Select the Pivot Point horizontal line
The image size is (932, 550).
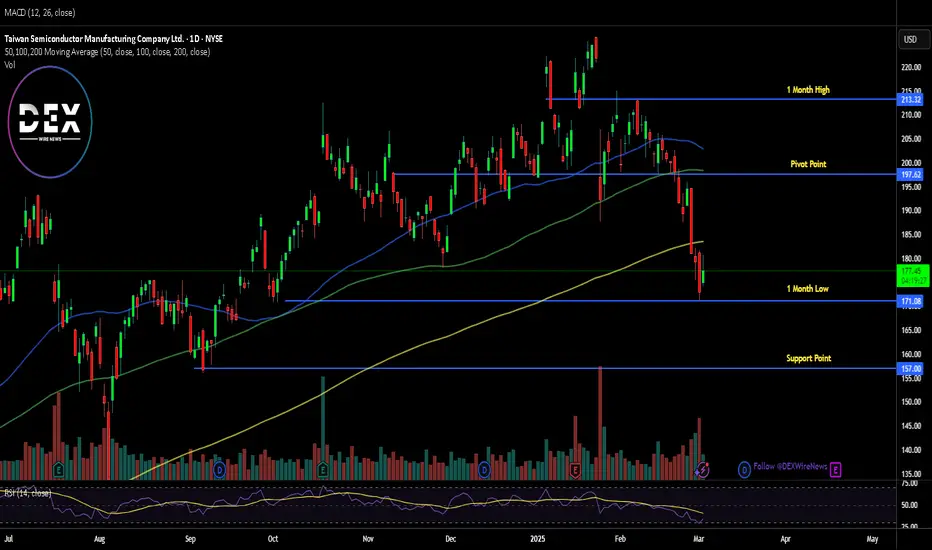click(x=644, y=174)
